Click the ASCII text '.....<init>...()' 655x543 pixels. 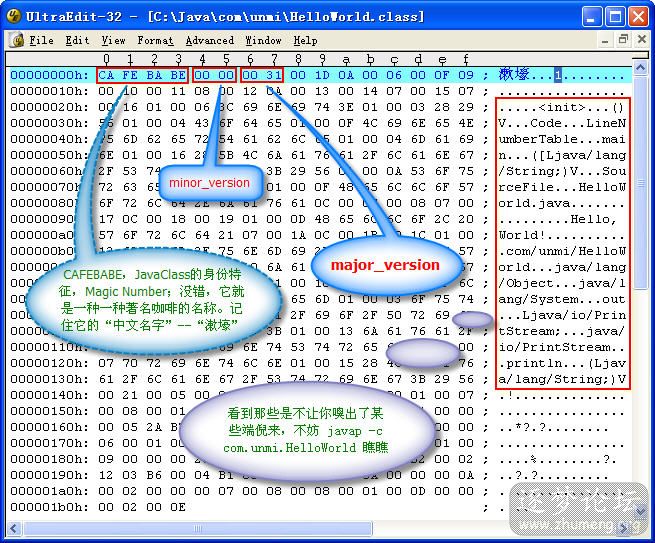561,107
